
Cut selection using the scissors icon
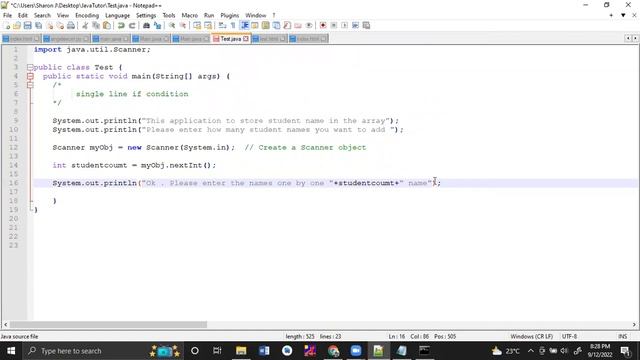[x=84, y=25]
